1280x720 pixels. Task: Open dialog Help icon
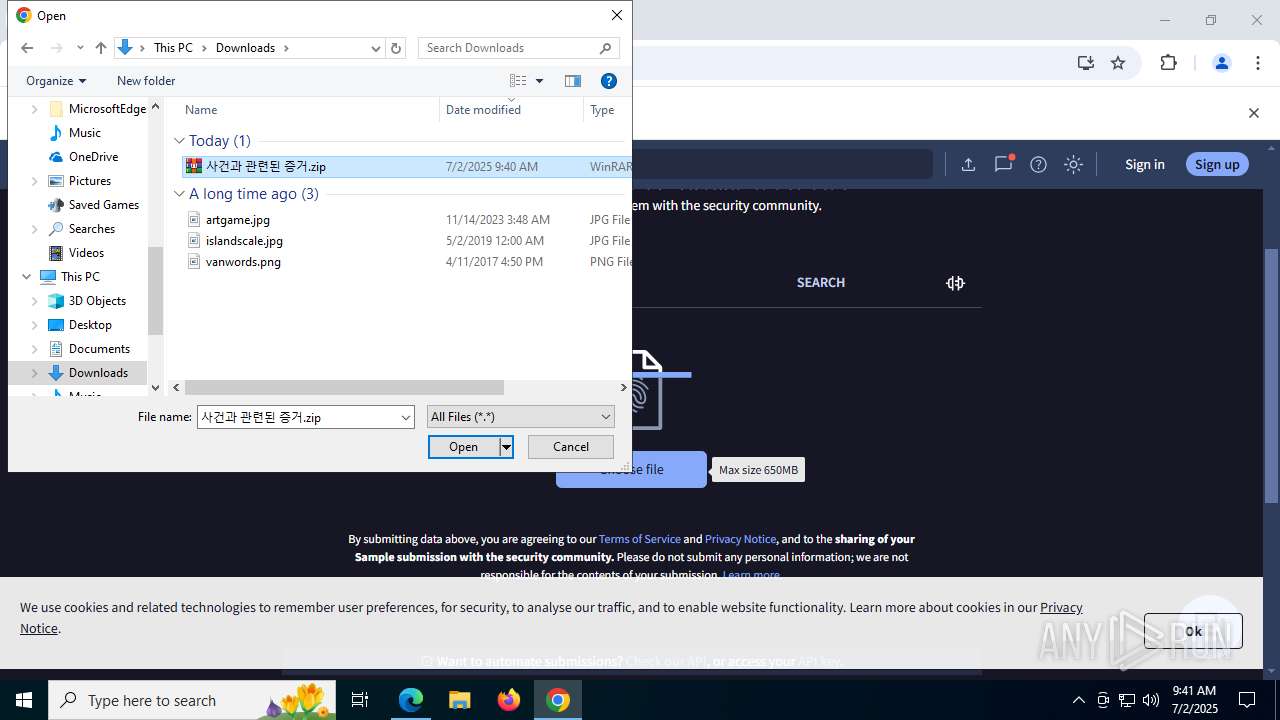pos(608,81)
